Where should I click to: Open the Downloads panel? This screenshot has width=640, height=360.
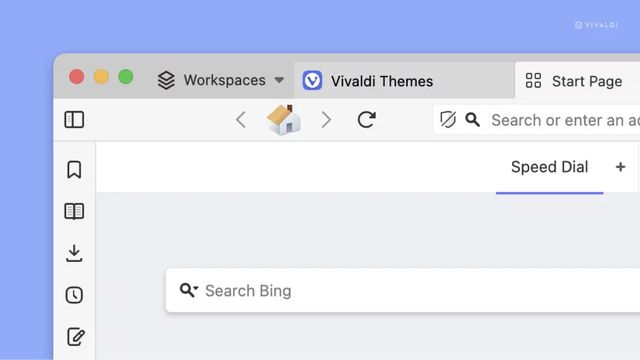click(x=74, y=253)
